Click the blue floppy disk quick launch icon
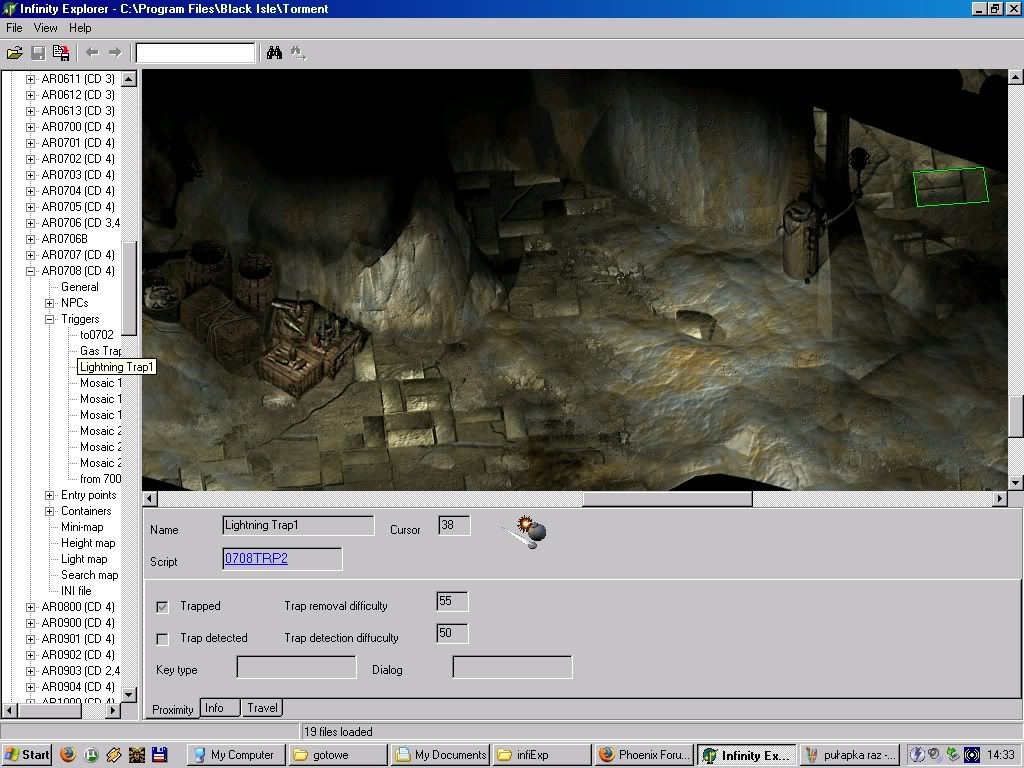Screen dimensions: 1024x768 (x=159, y=754)
